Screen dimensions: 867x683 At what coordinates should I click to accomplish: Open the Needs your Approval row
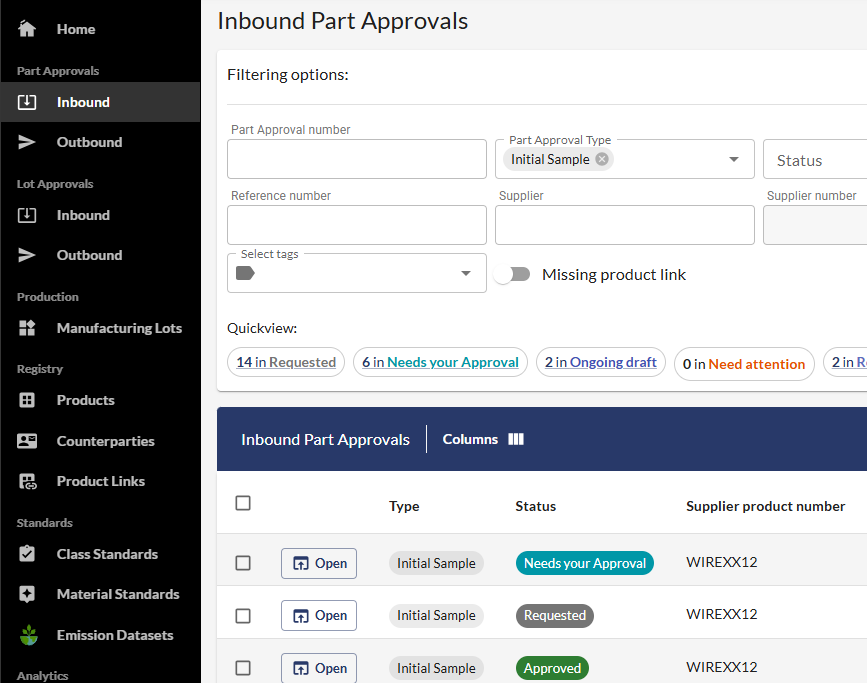319,563
